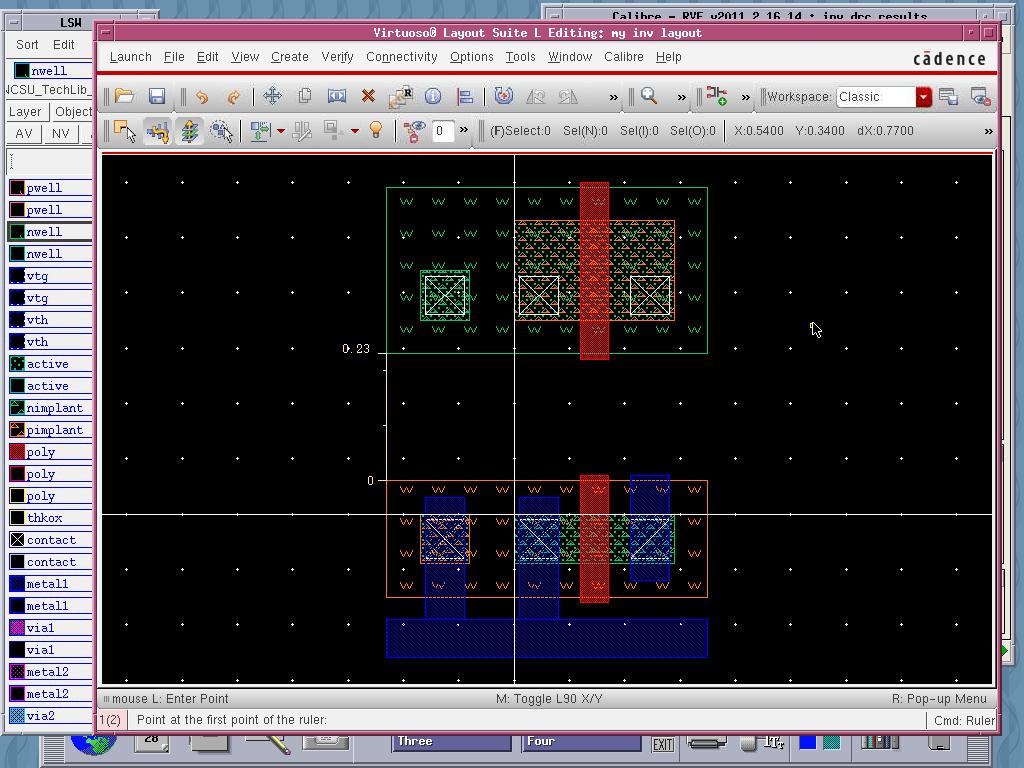Open the Launch menu
1024x768 pixels.
(x=131, y=57)
